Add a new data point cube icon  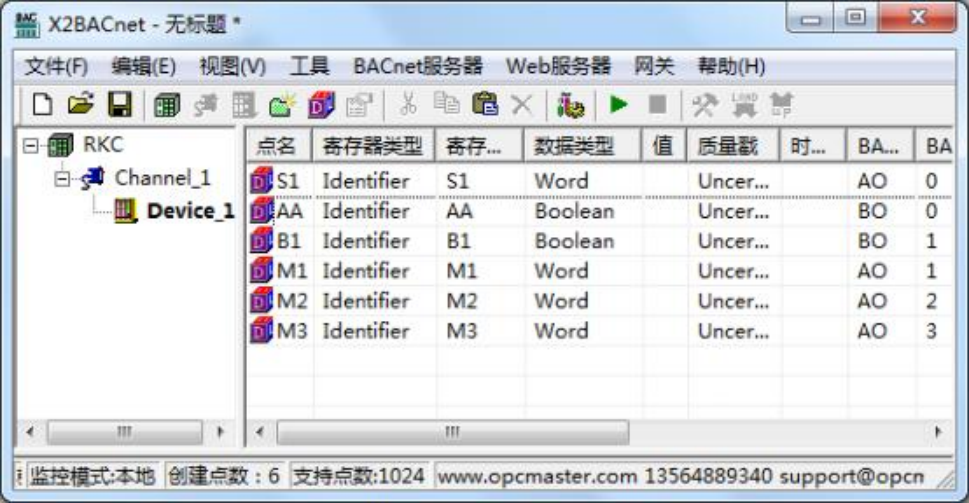(321, 105)
